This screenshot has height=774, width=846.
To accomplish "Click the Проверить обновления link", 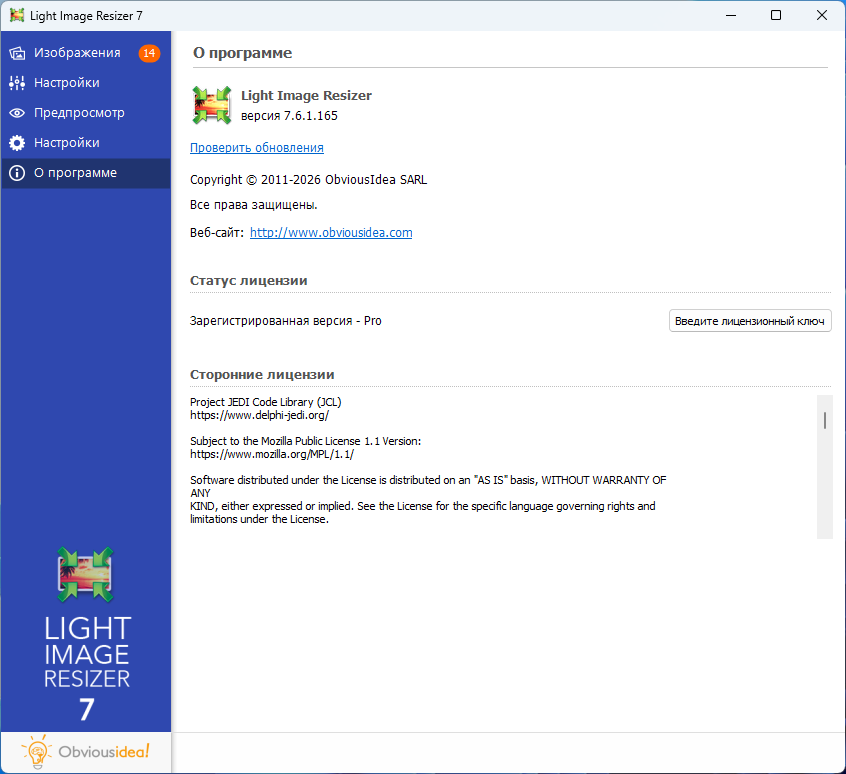I will point(257,148).
